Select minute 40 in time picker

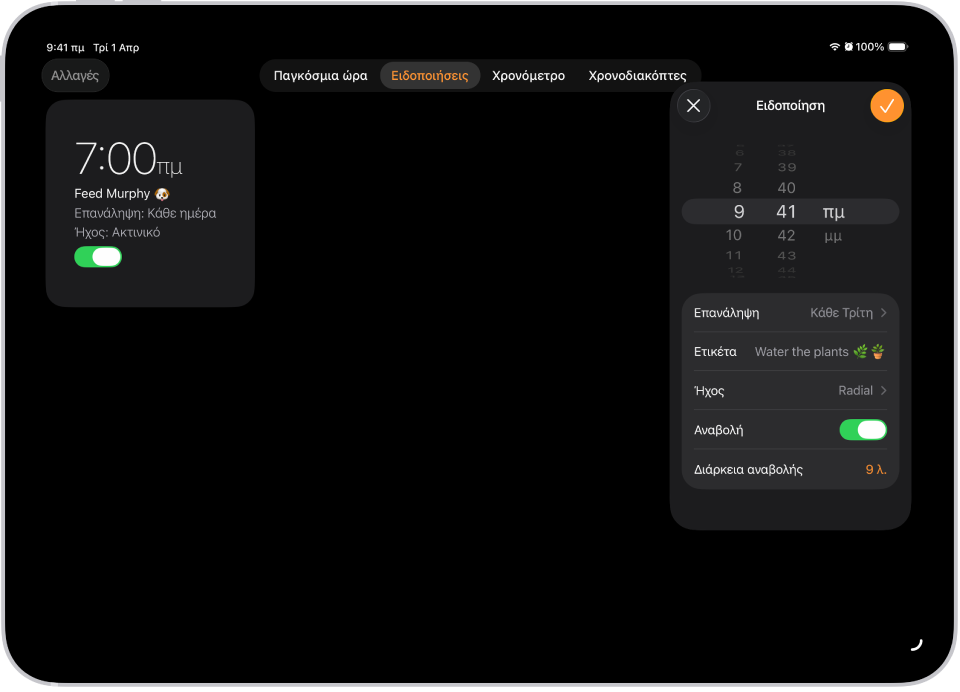click(x=786, y=188)
